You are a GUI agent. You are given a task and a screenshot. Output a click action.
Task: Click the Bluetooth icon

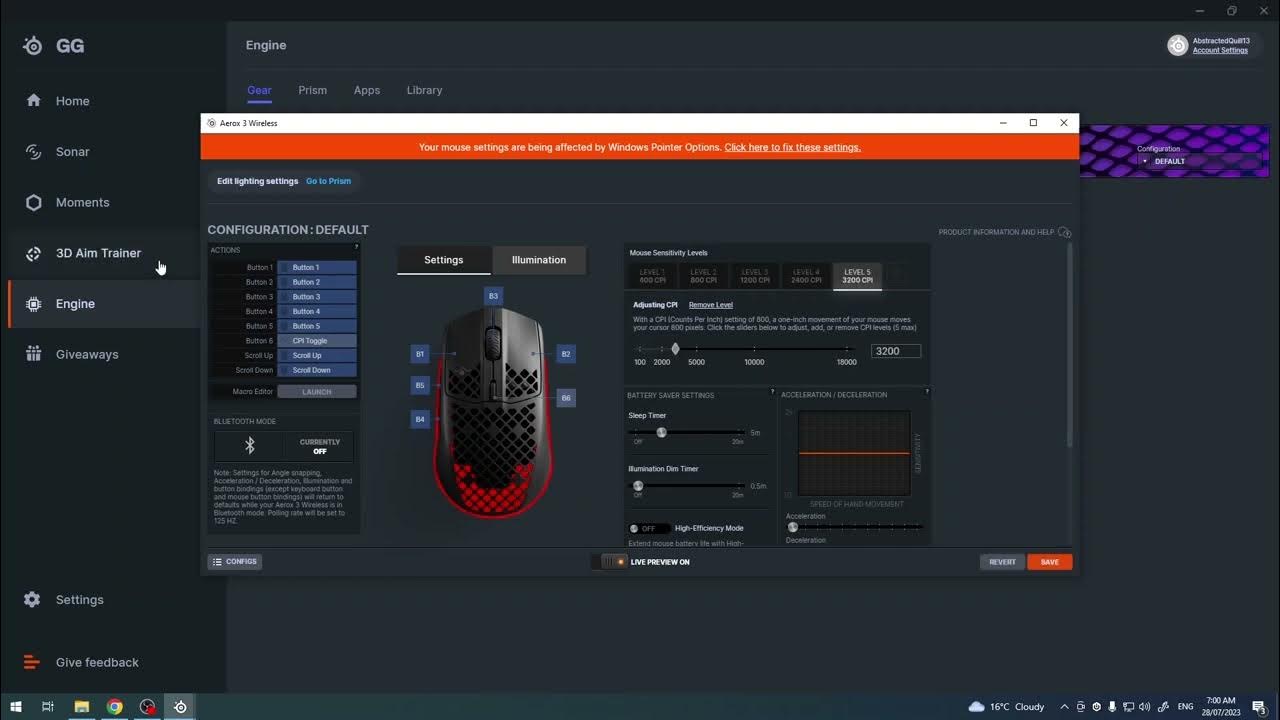pyautogui.click(x=250, y=446)
